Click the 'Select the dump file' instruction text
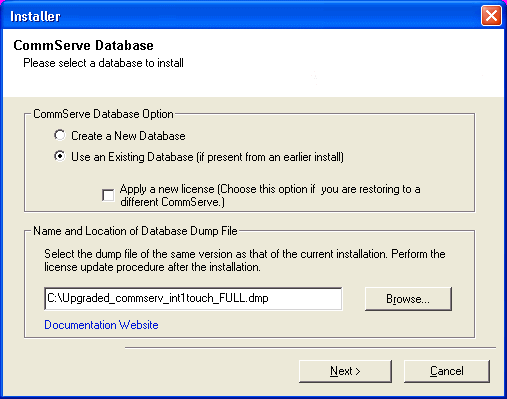 point(245,260)
